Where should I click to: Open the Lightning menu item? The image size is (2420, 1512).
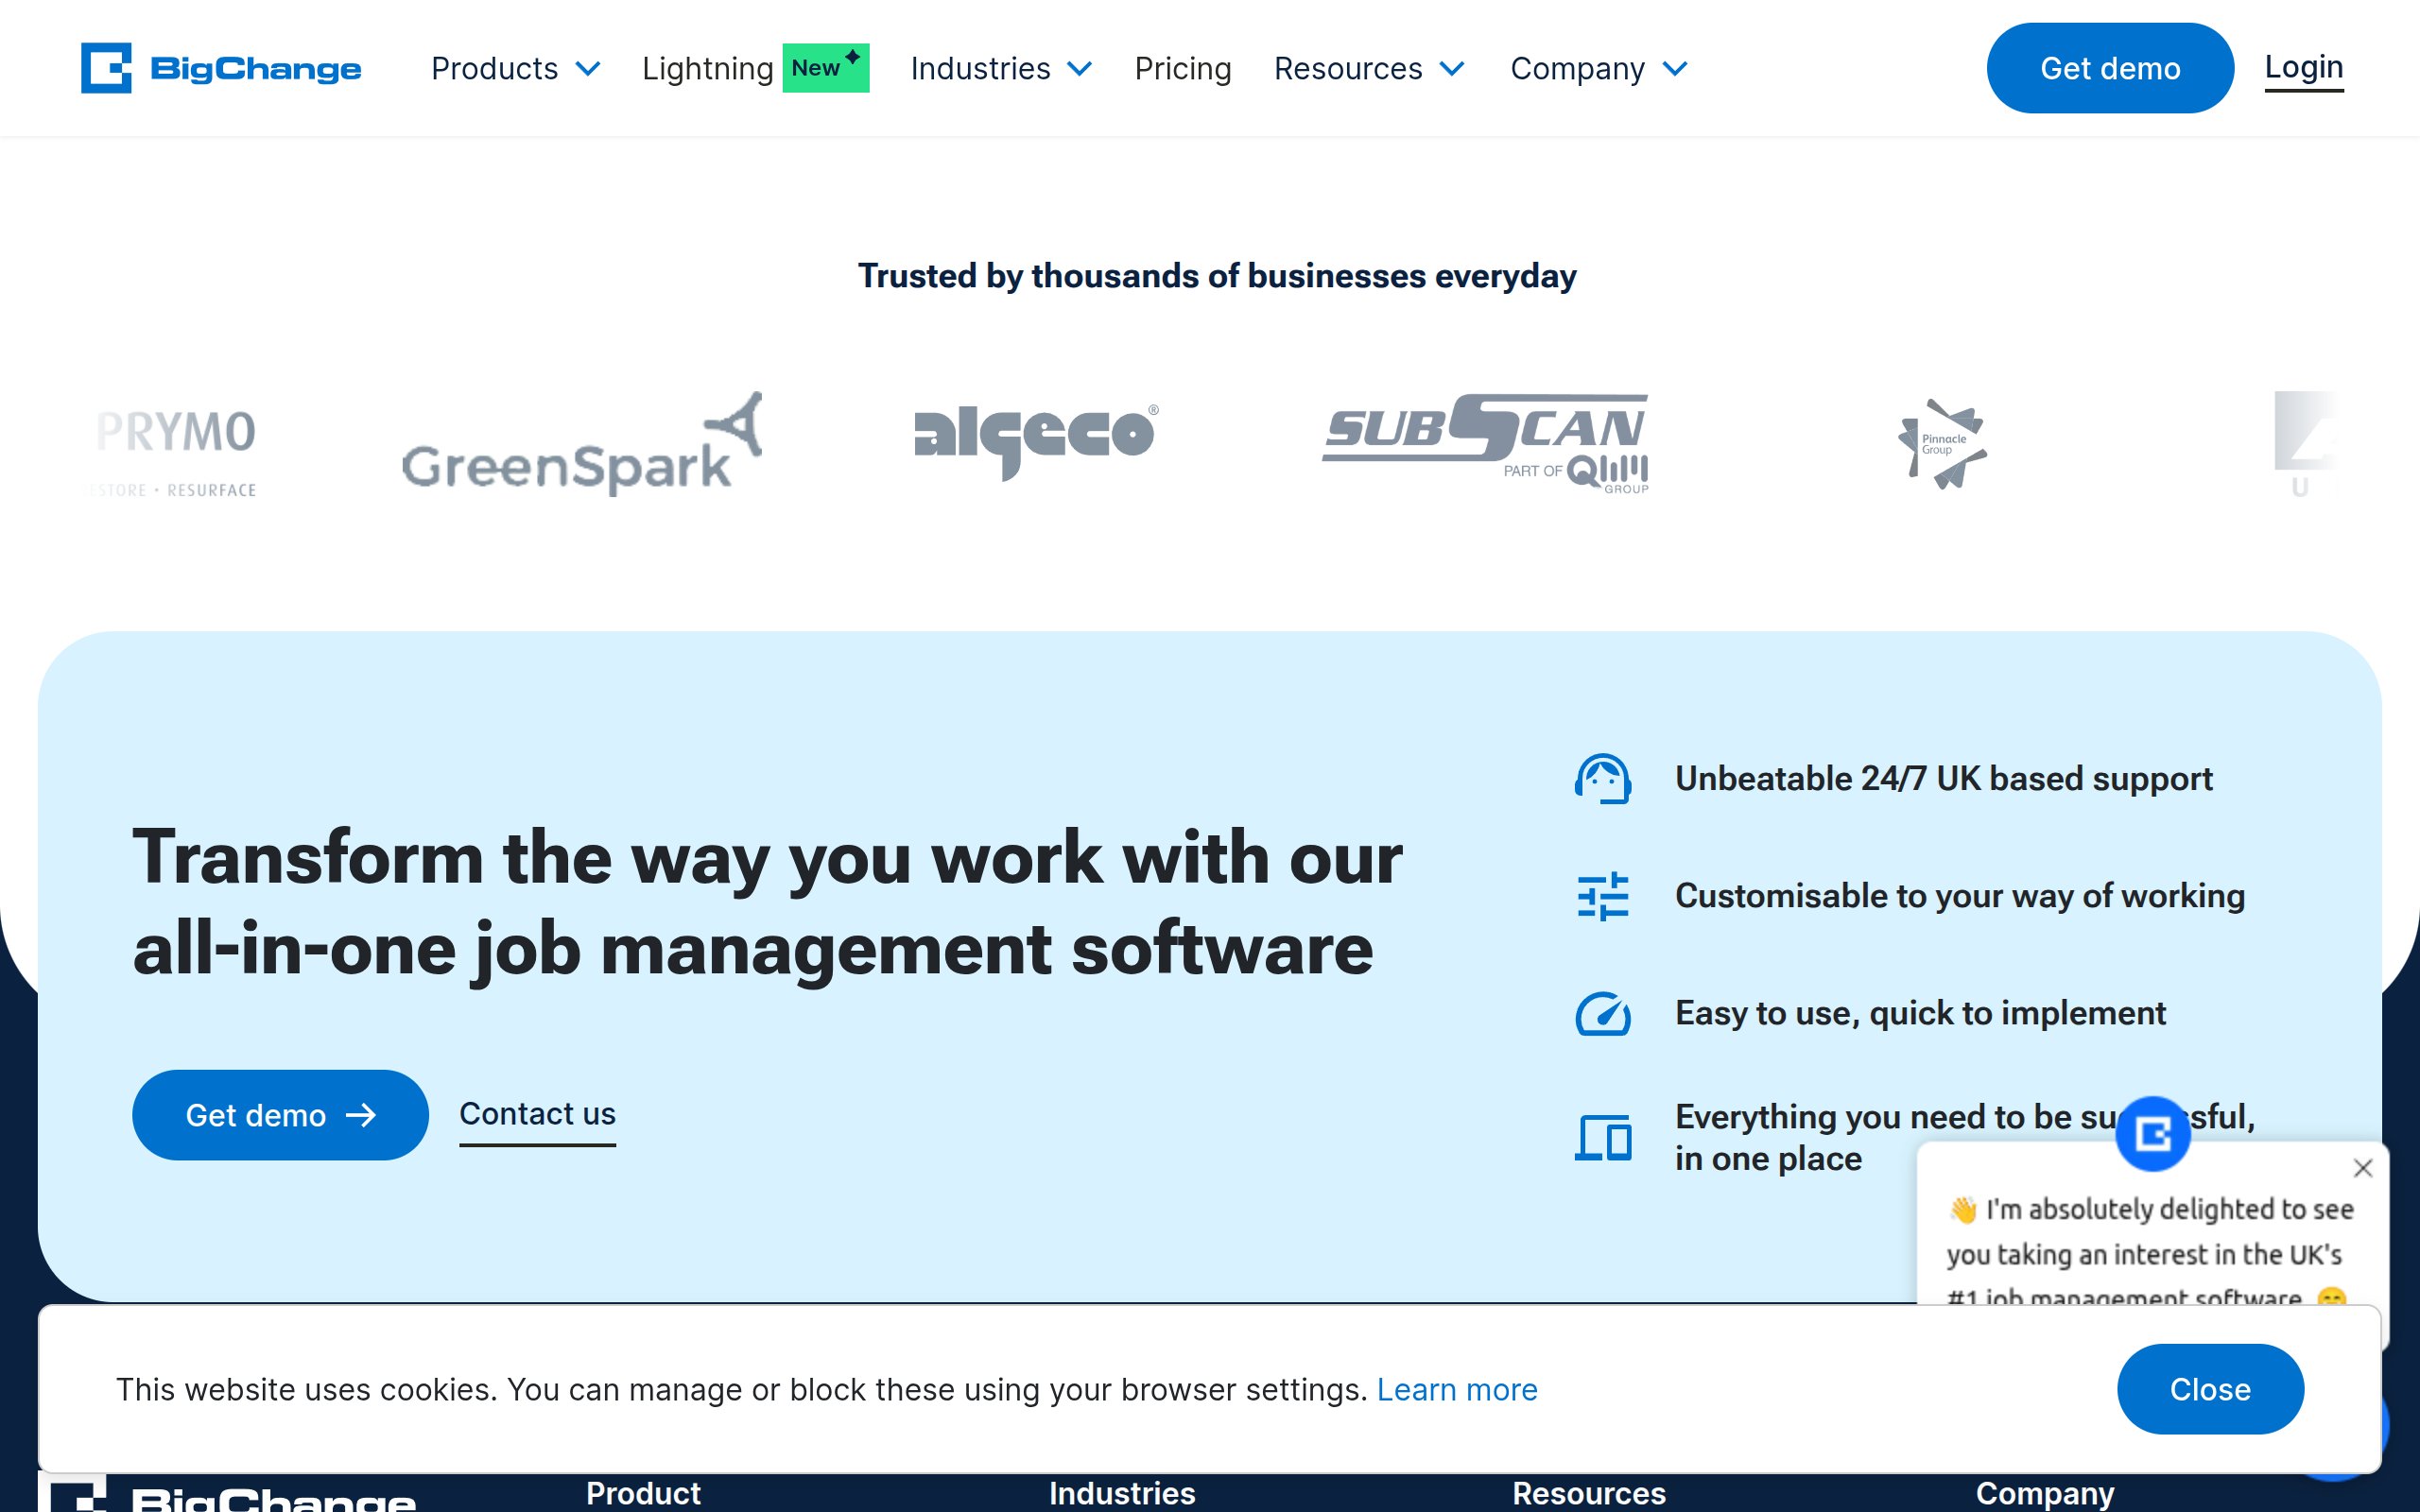point(708,68)
